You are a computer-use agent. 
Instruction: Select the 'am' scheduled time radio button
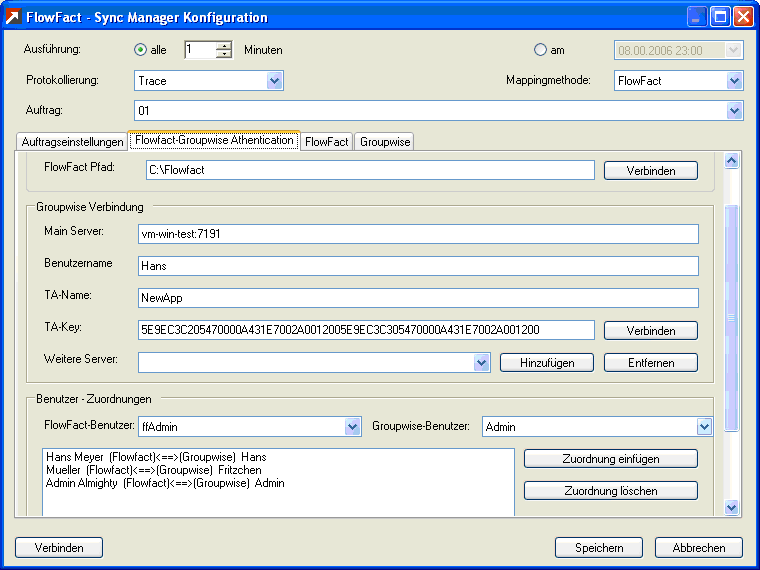click(x=541, y=50)
